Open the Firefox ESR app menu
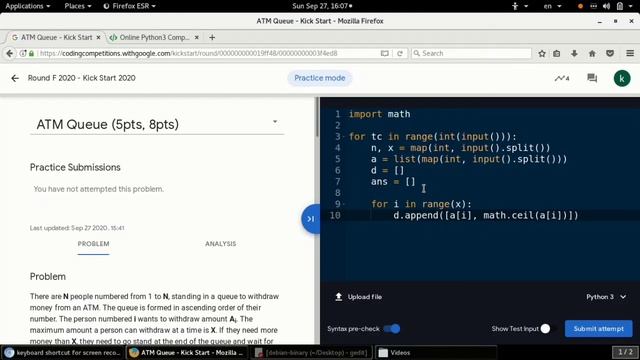Image resolution: width=640 pixels, height=360 pixels. [129, 6]
